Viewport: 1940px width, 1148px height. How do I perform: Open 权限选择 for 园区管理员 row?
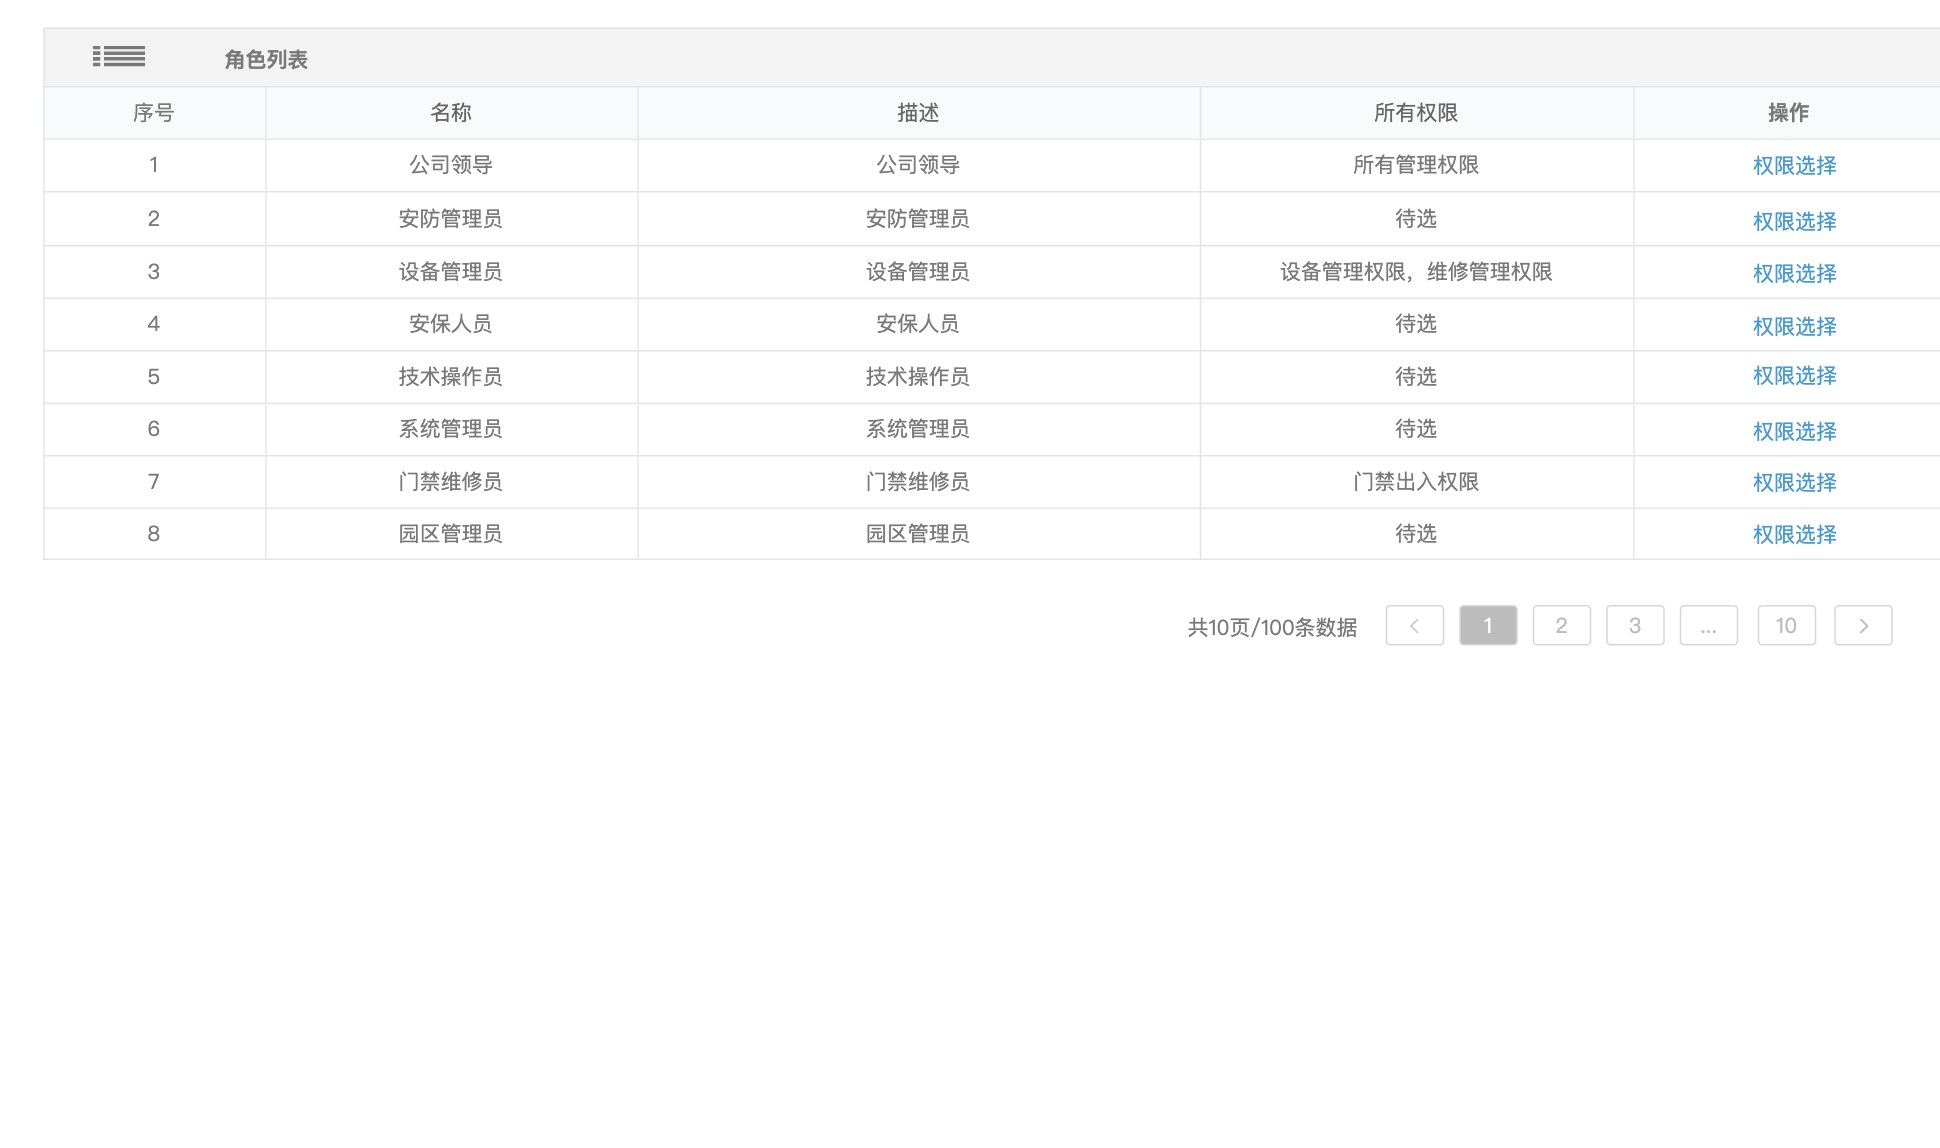pos(1794,534)
